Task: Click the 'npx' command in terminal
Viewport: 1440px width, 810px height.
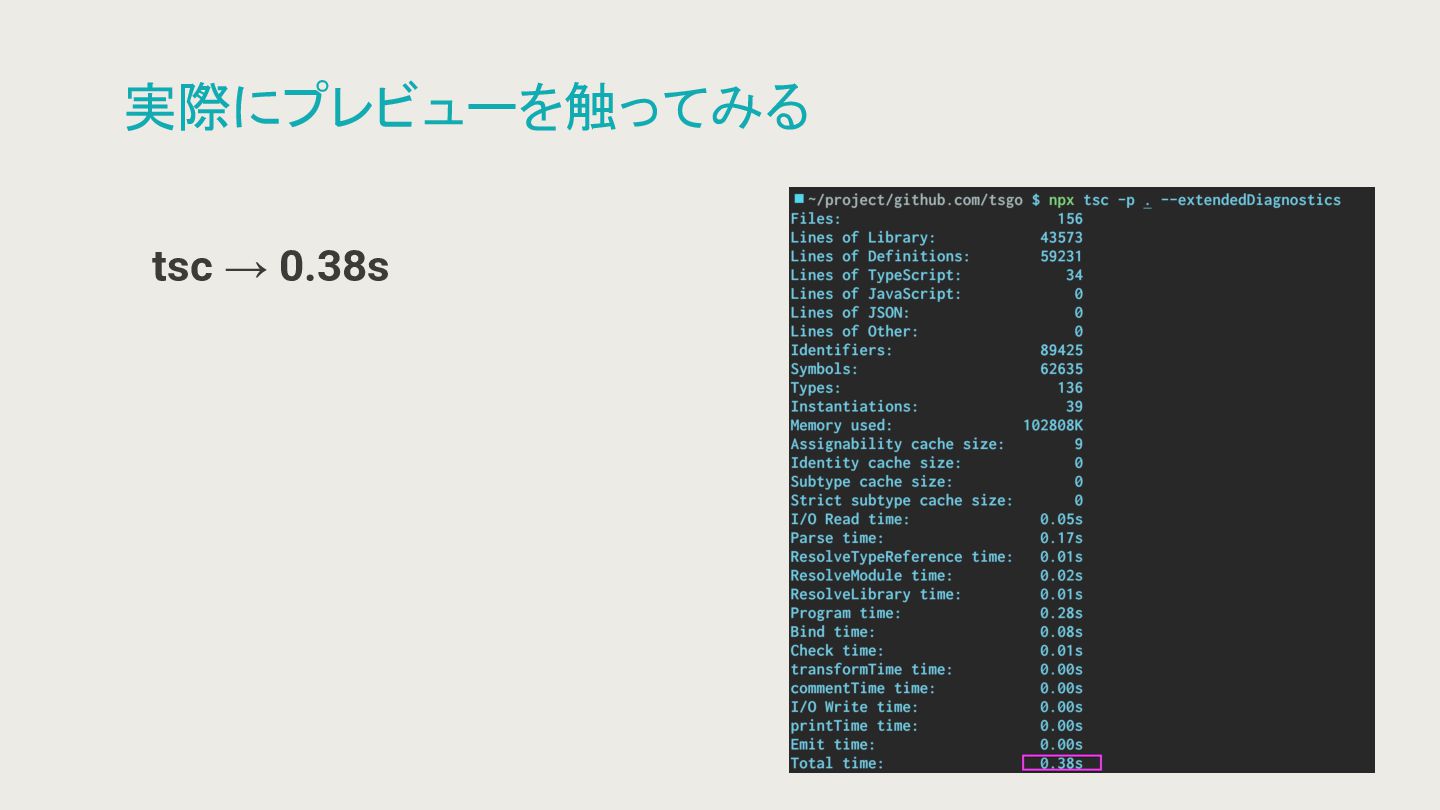Action: click(1061, 200)
